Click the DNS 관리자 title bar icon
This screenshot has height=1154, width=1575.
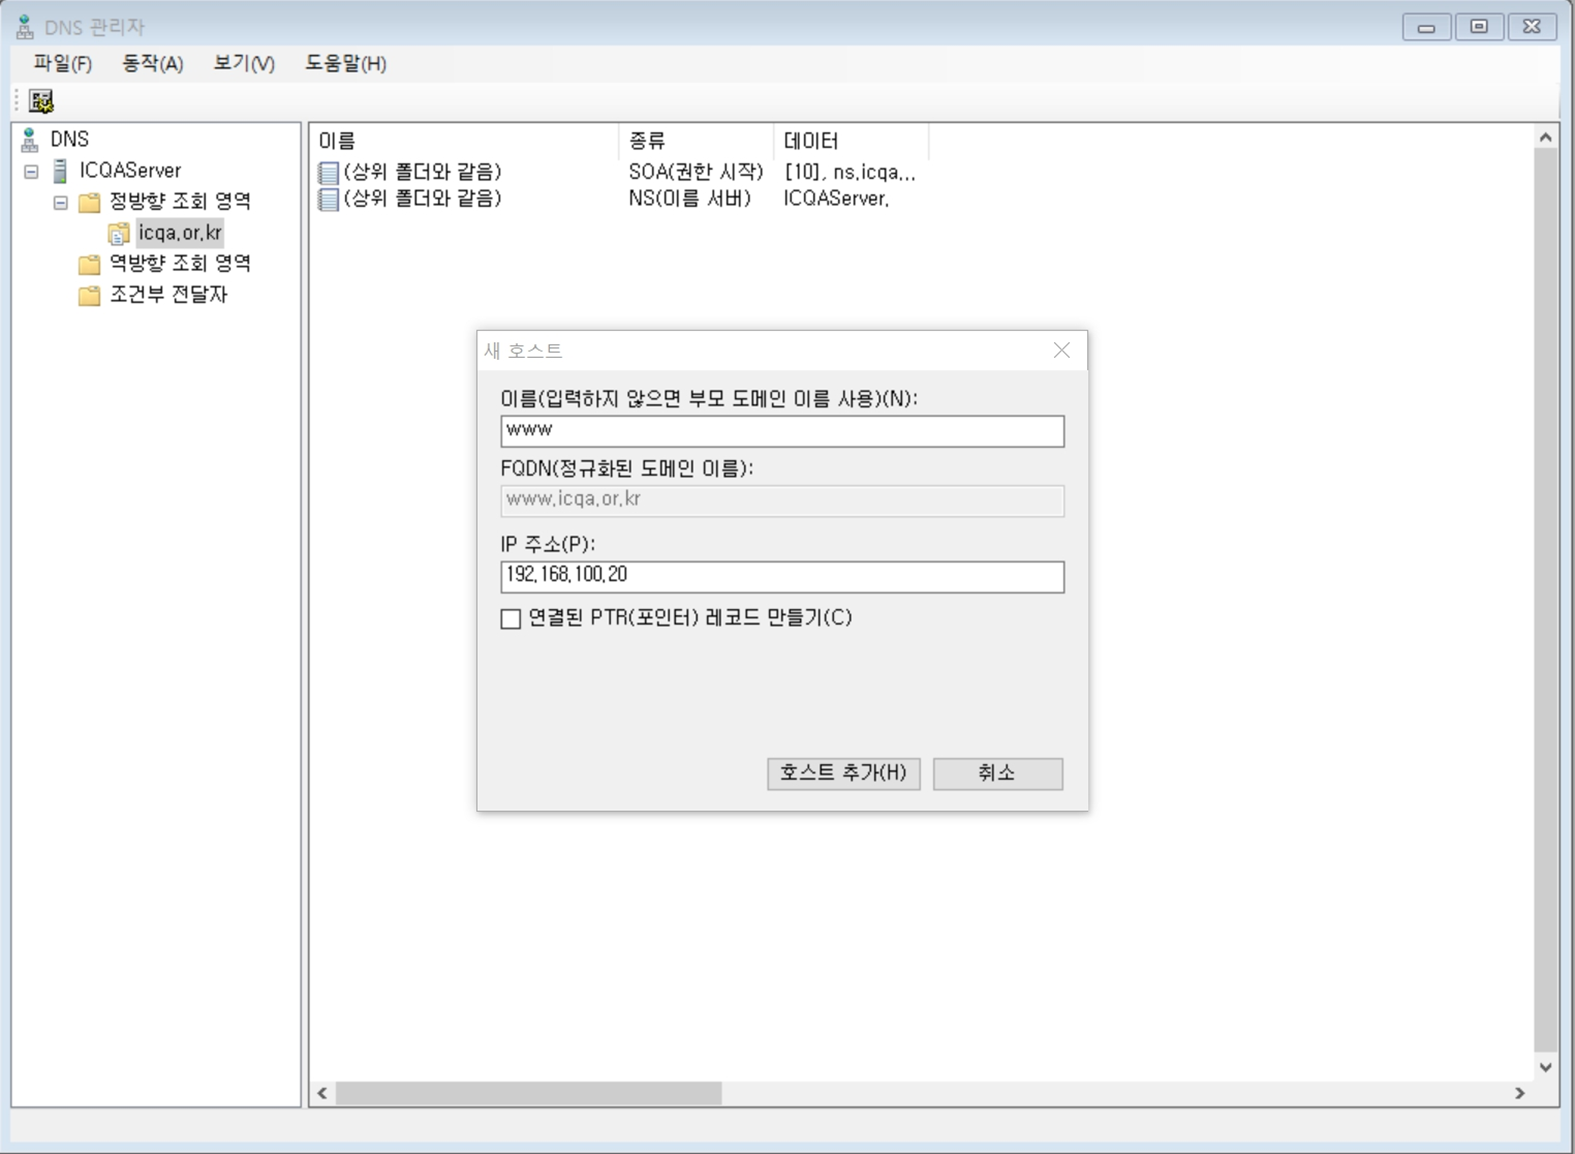coord(25,27)
